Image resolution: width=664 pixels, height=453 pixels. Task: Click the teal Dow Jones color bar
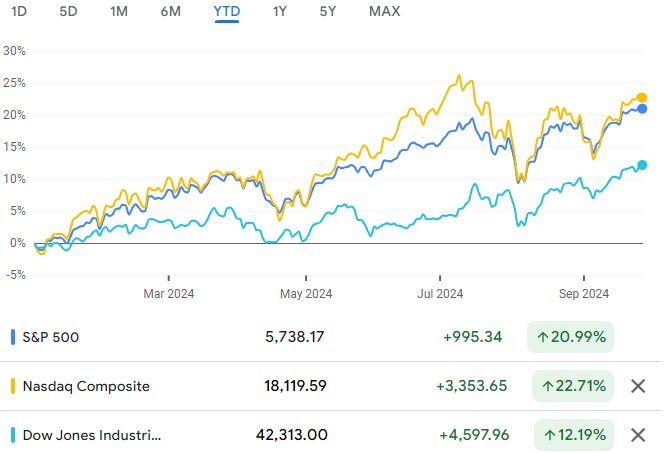pos(13,435)
